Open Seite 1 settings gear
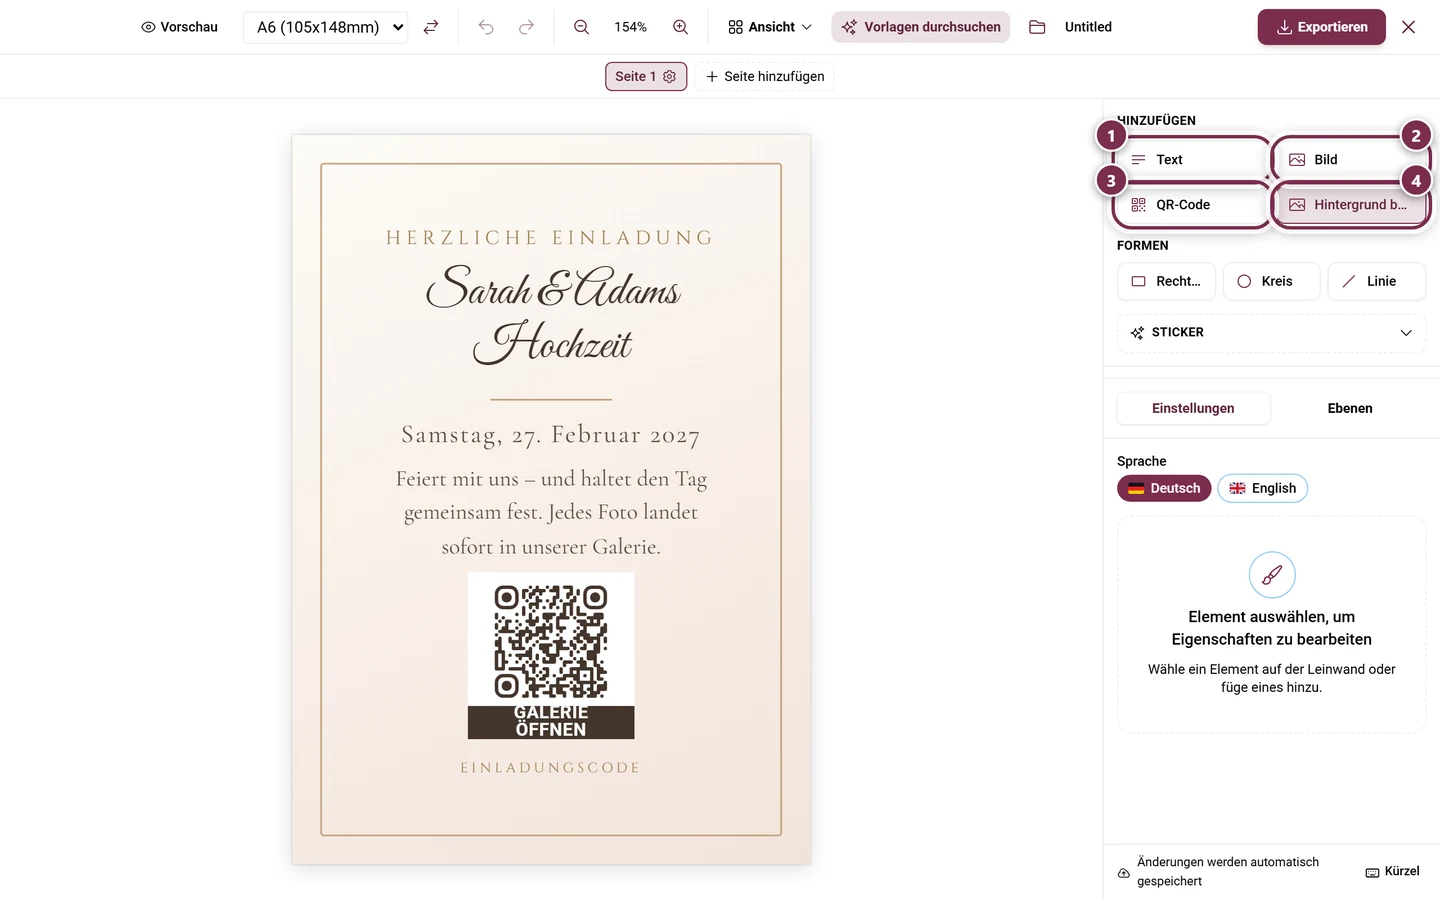 (x=670, y=76)
